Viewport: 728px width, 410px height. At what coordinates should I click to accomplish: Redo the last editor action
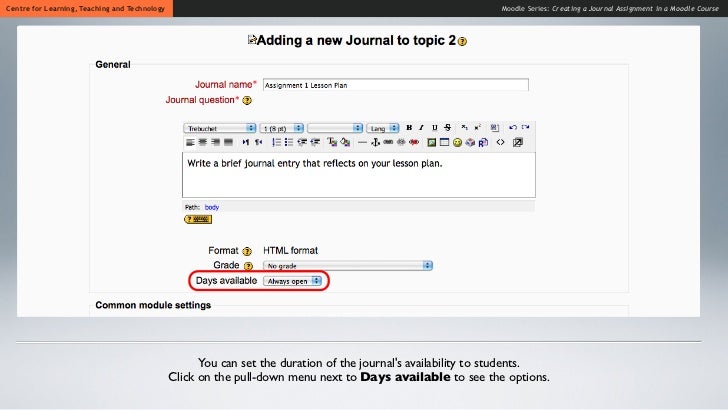click(x=525, y=127)
